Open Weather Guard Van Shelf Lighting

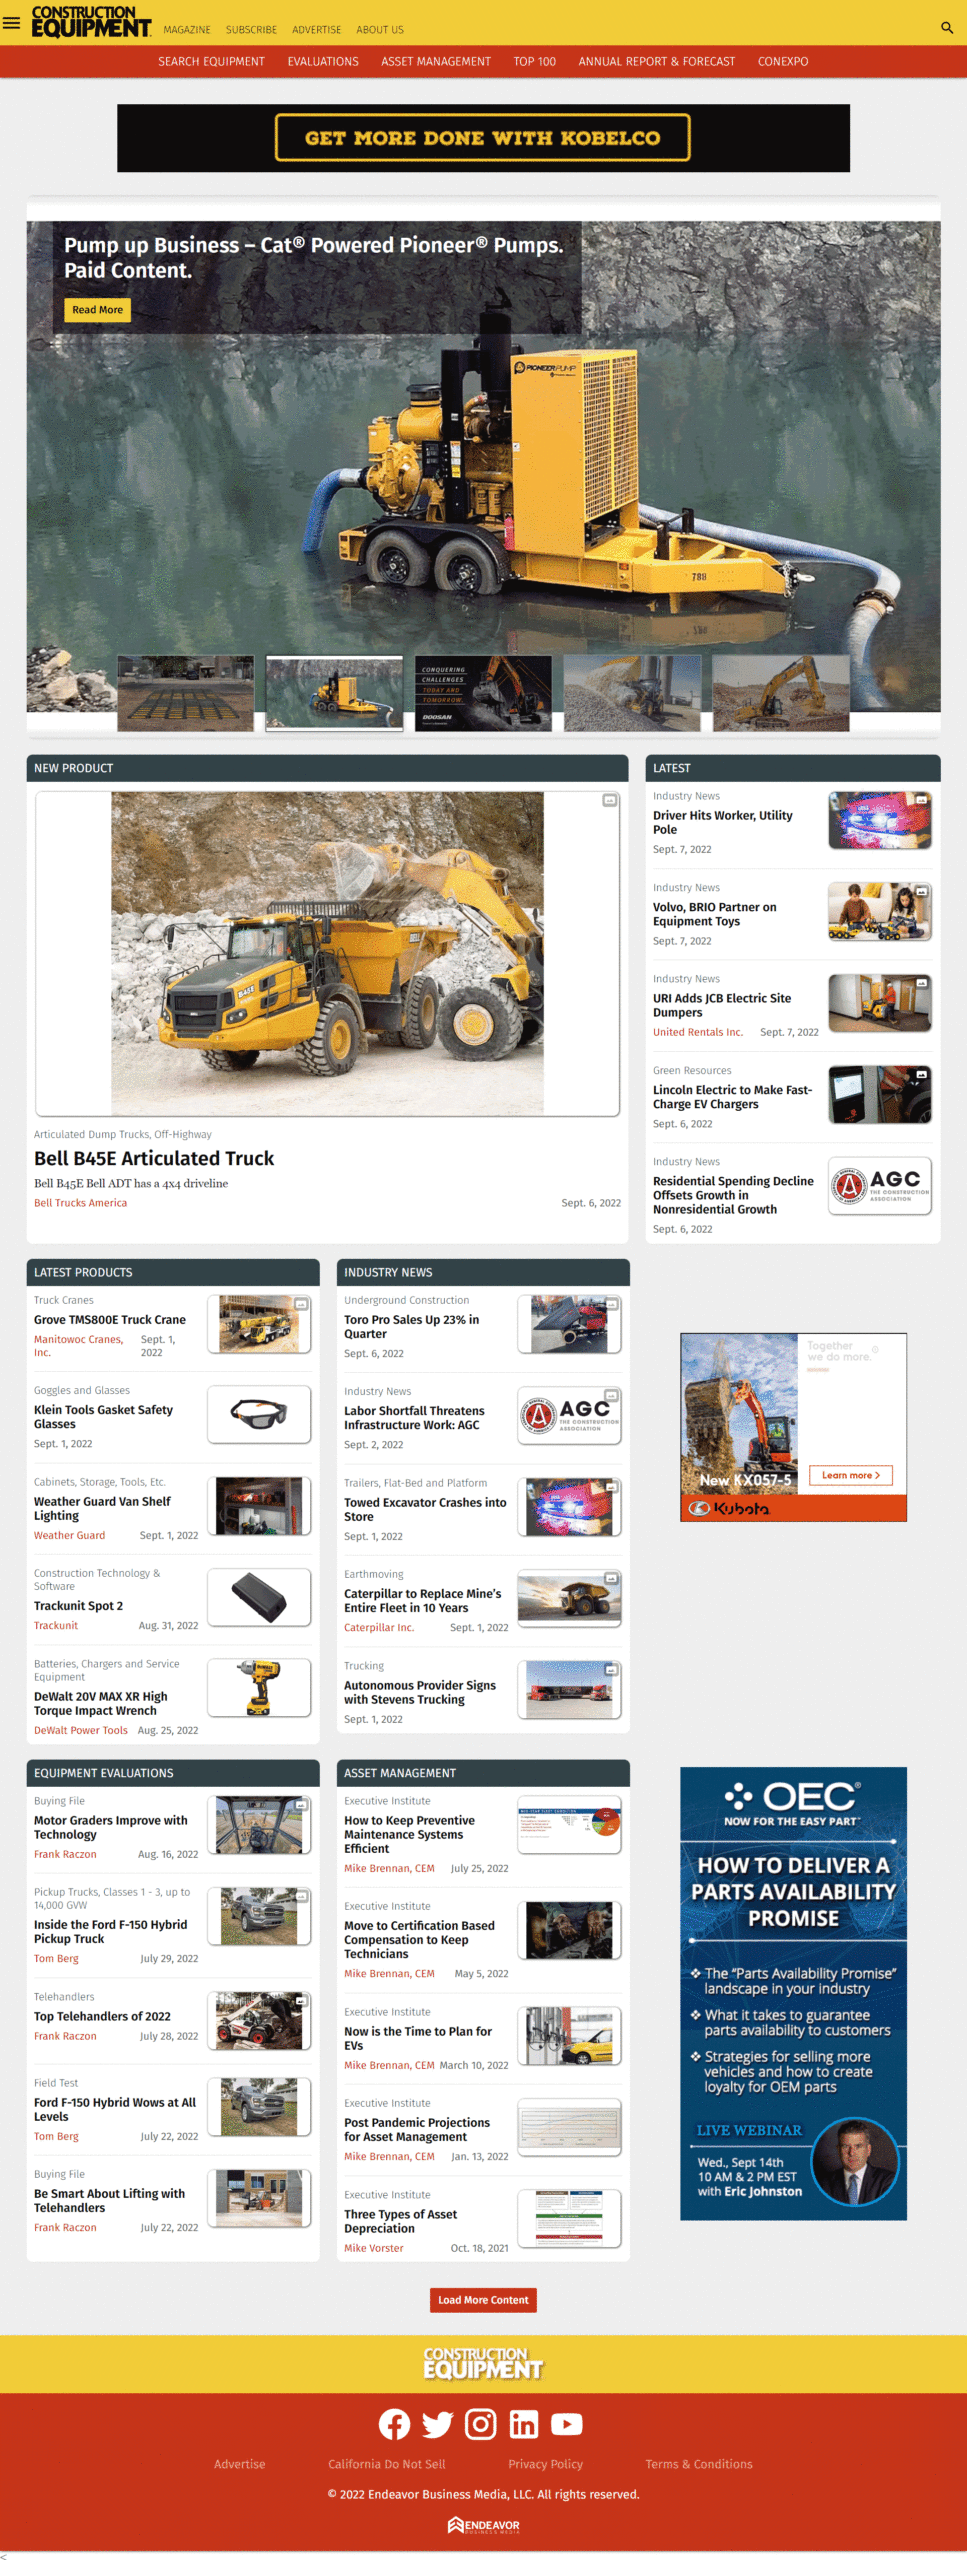(x=102, y=1508)
